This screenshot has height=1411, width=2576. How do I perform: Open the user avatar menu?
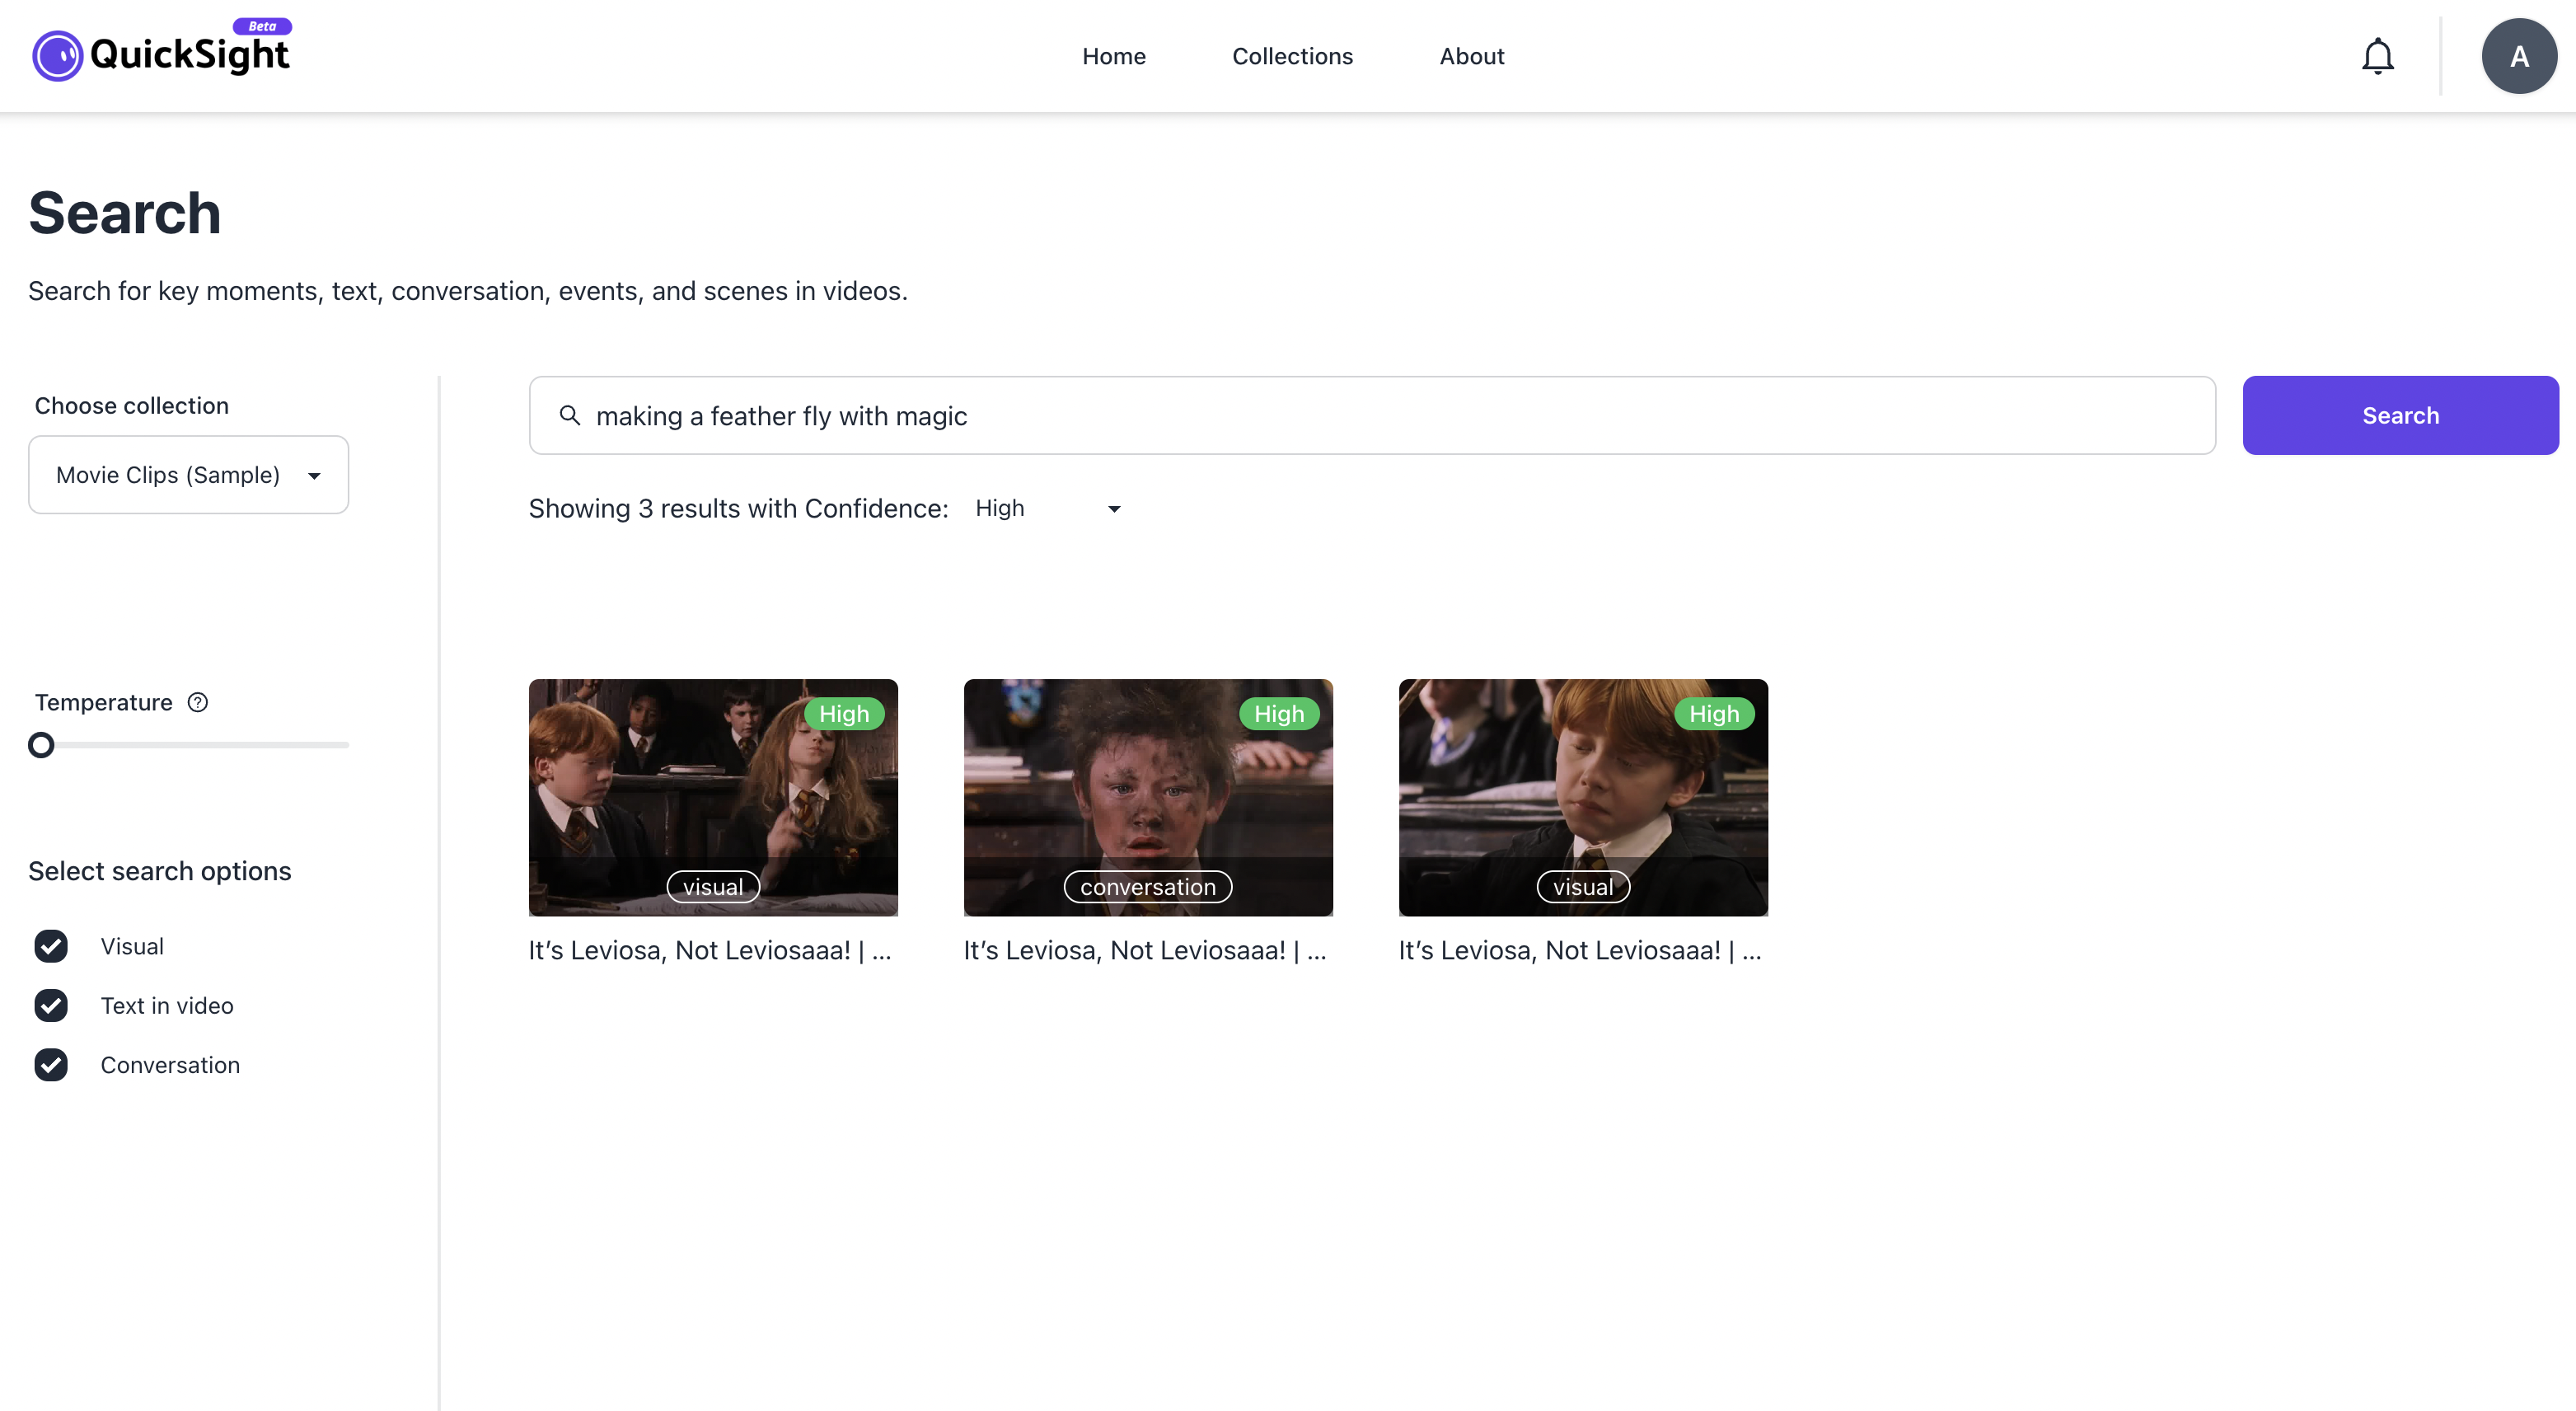(x=2518, y=56)
